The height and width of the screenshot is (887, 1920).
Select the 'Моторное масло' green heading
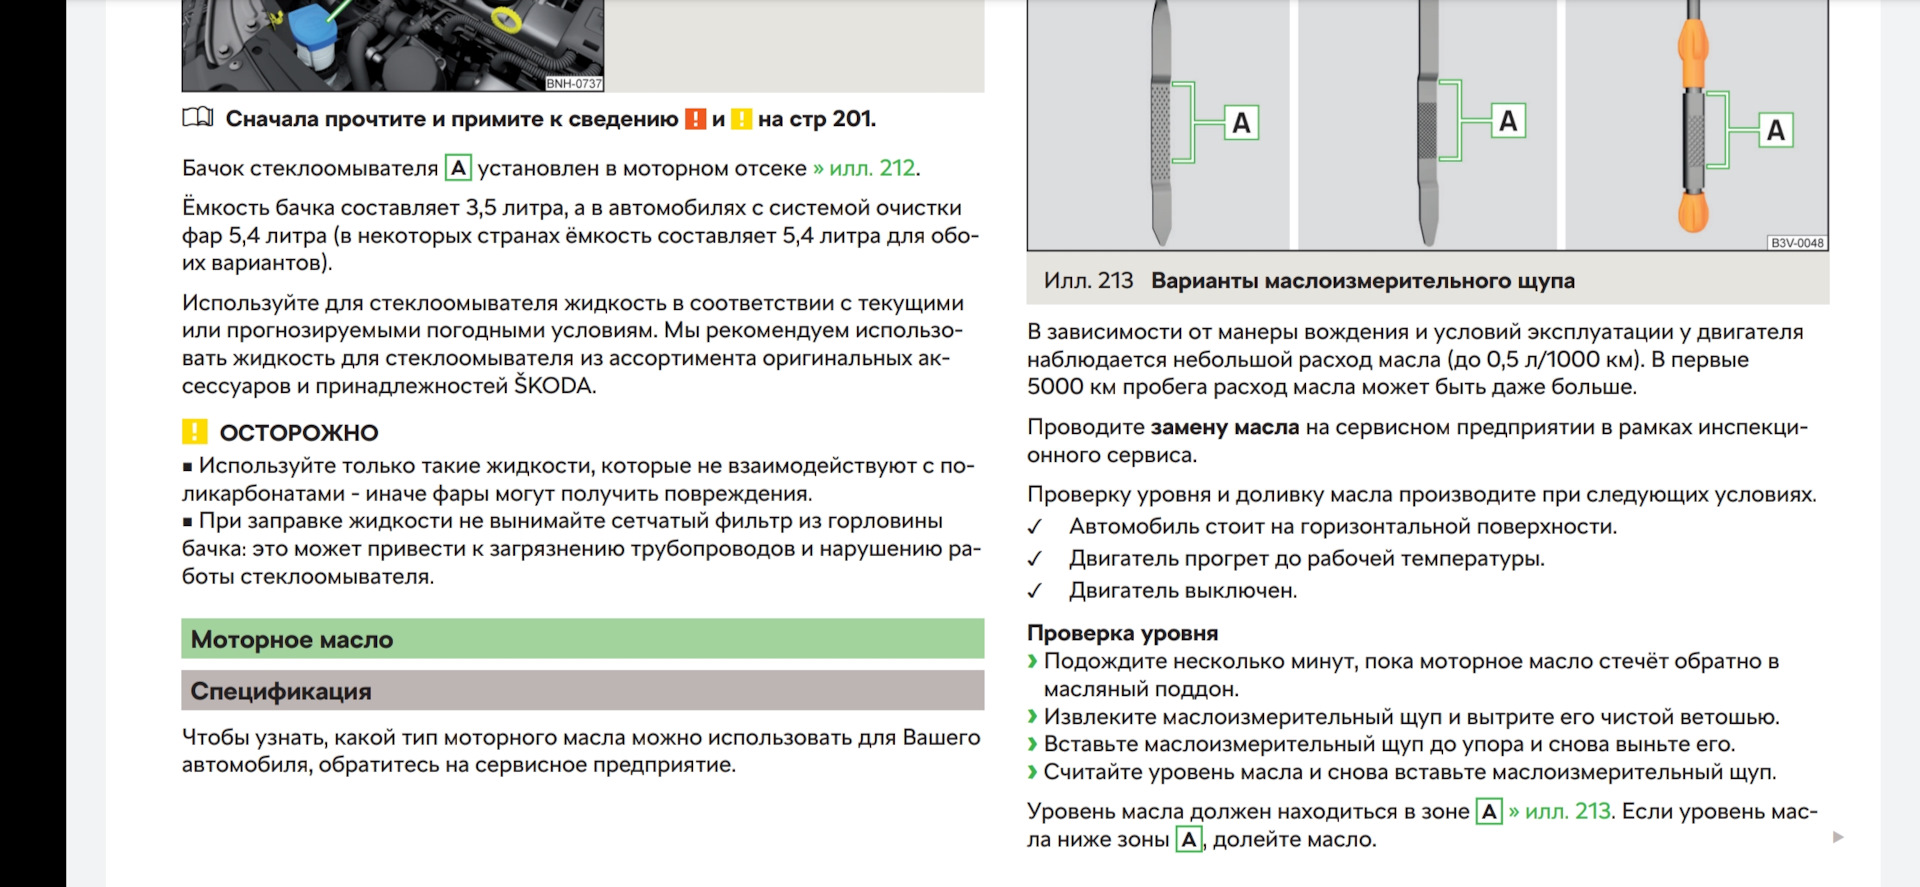pos(583,639)
